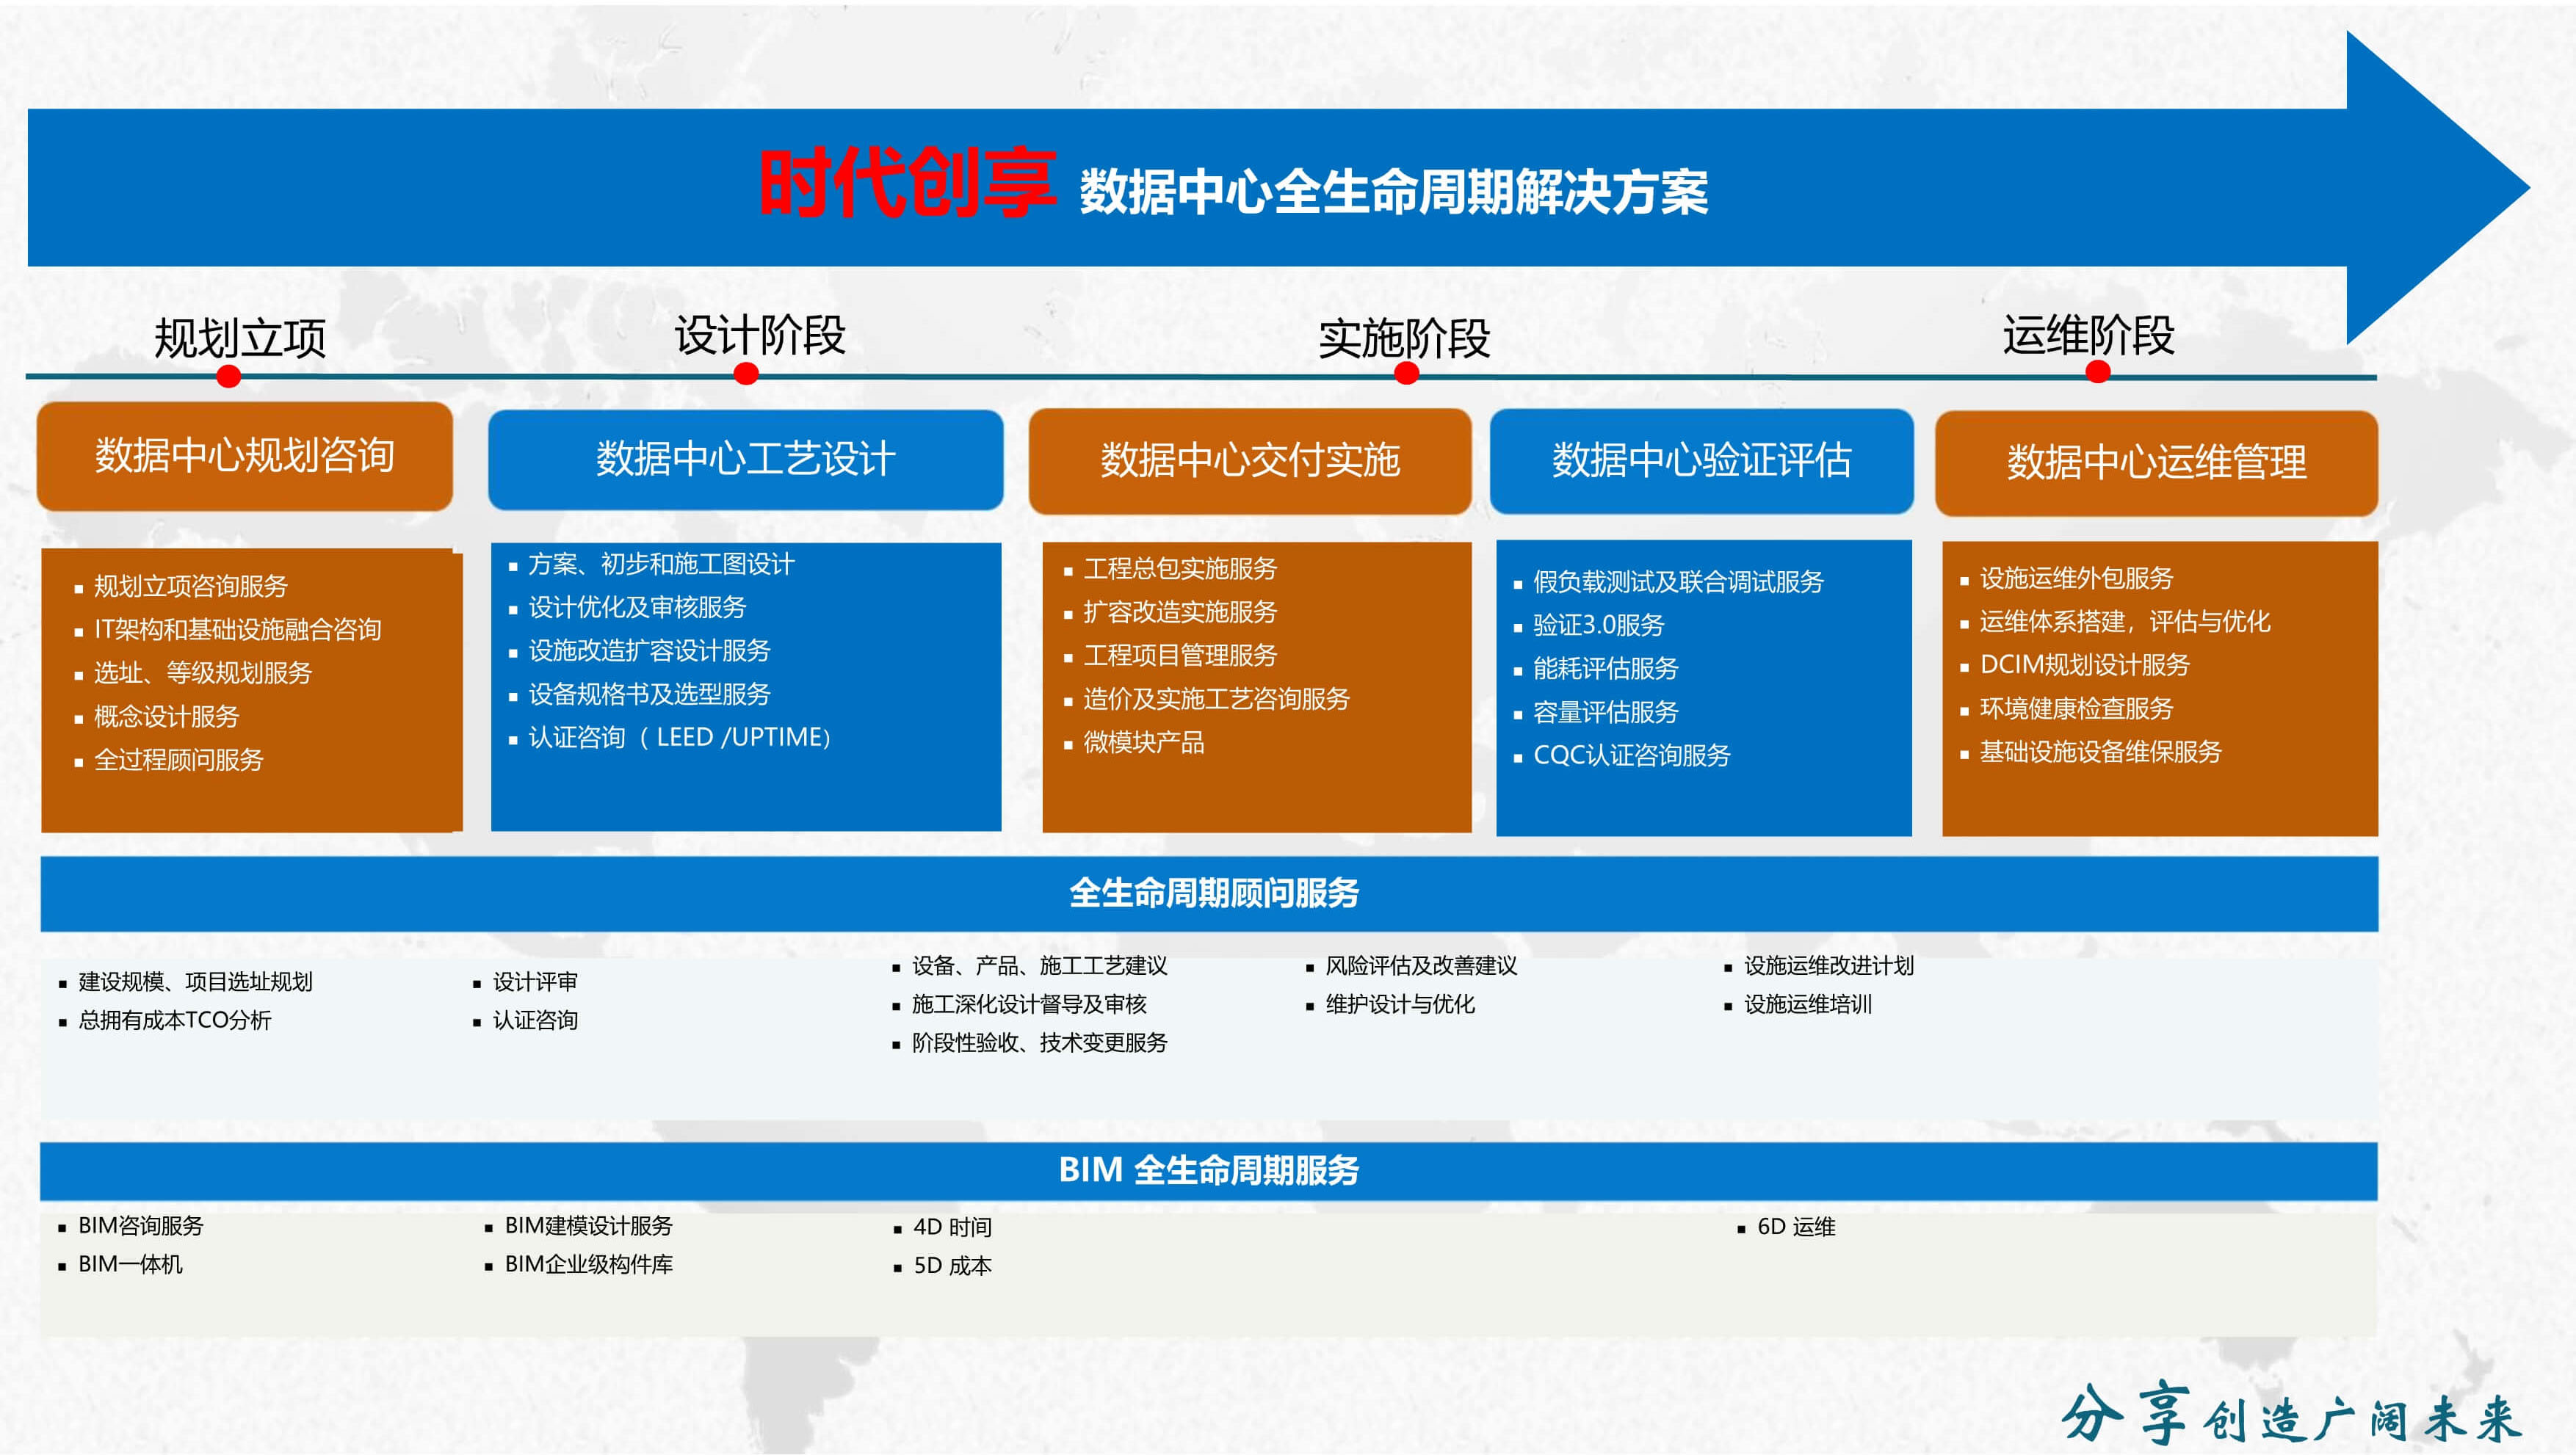Select the 数据中心交付实施 box
Viewport: 2576px width, 1455px height.
click(x=1250, y=461)
